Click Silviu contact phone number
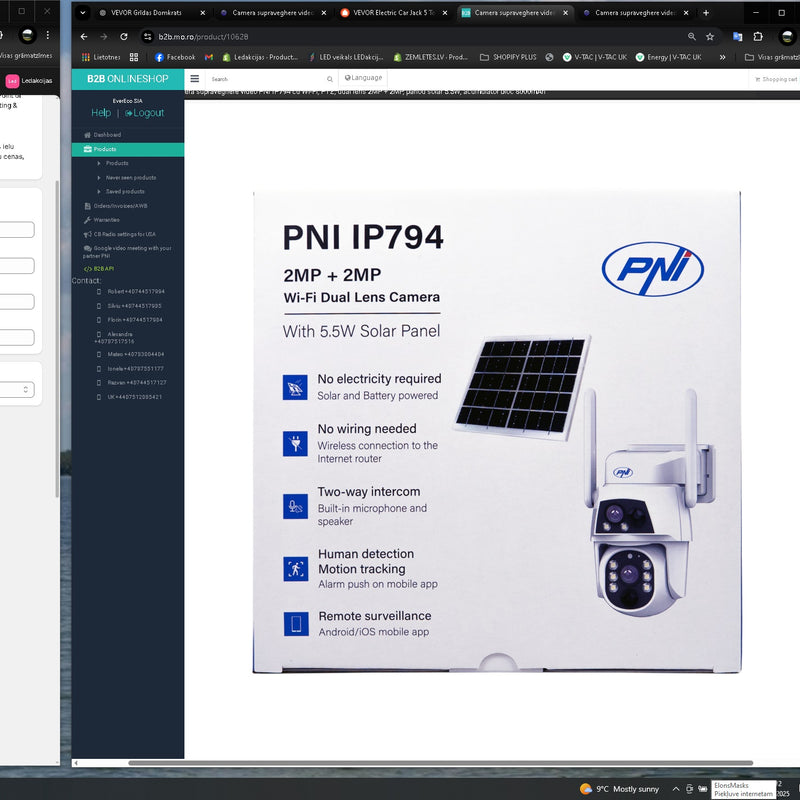The width and height of the screenshot is (800, 800). (x=134, y=306)
